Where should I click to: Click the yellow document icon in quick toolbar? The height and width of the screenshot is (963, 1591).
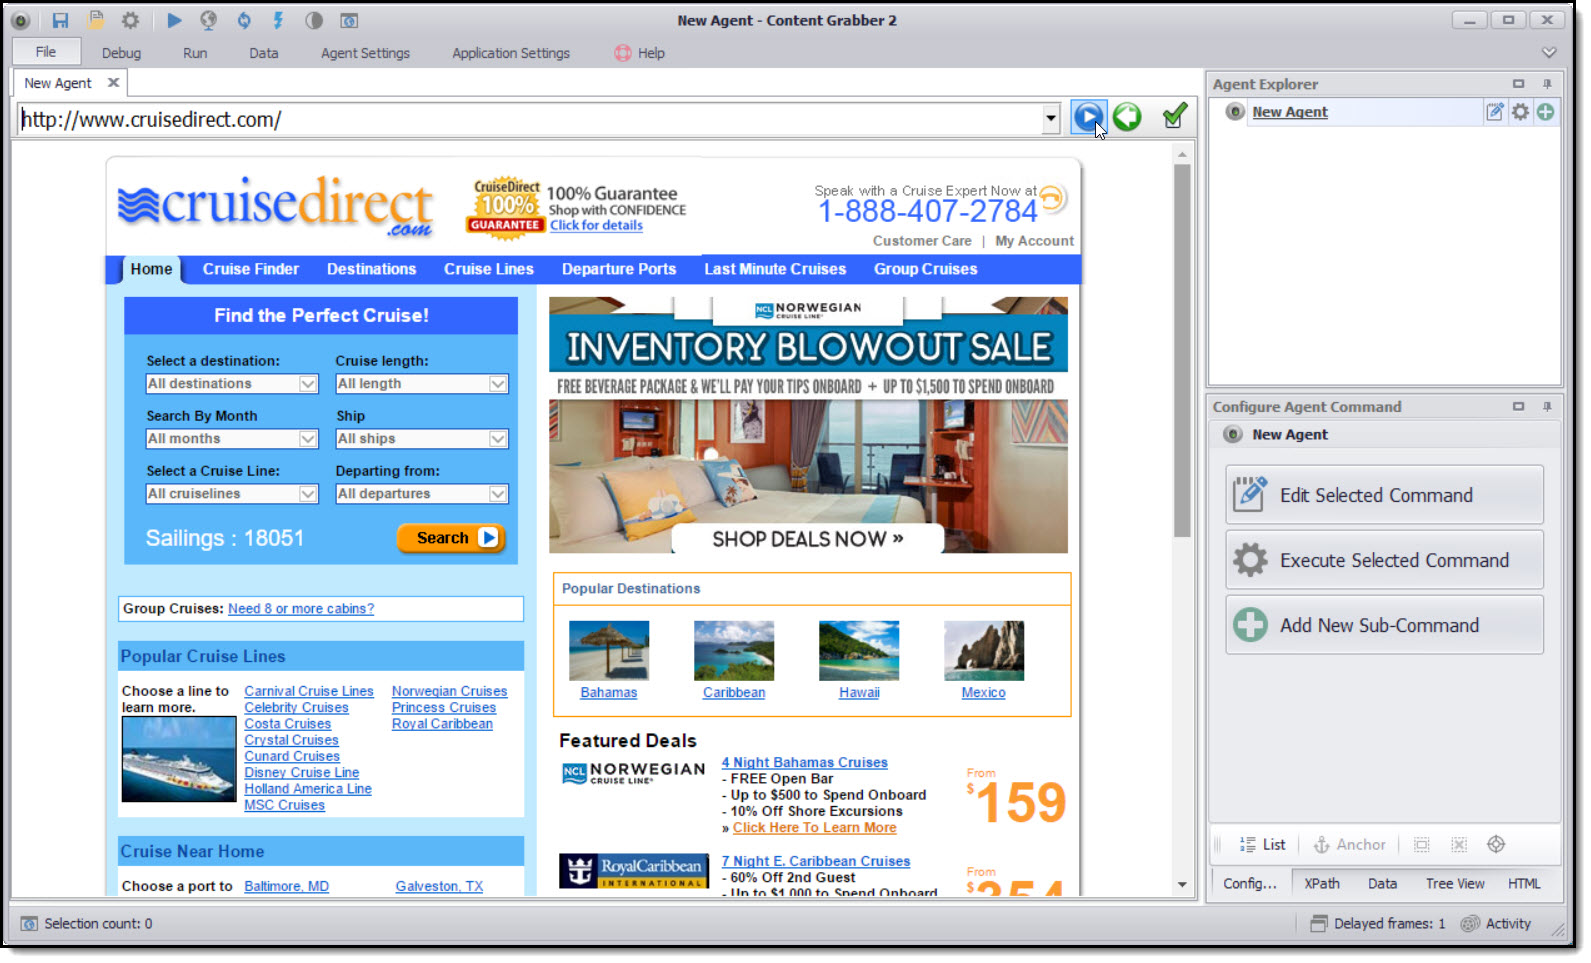pos(96,19)
